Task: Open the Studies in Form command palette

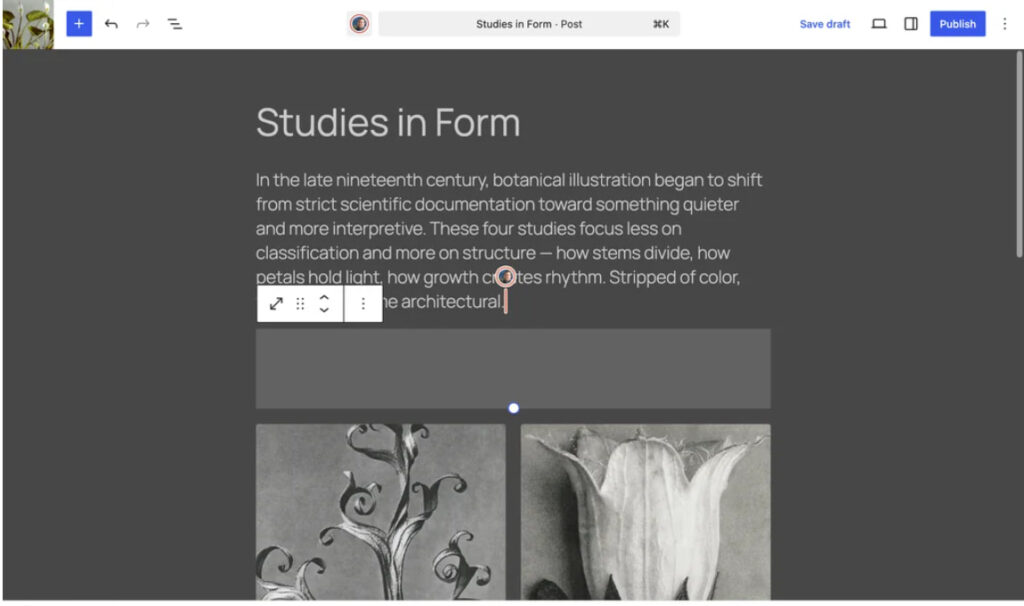Action: [x=529, y=24]
